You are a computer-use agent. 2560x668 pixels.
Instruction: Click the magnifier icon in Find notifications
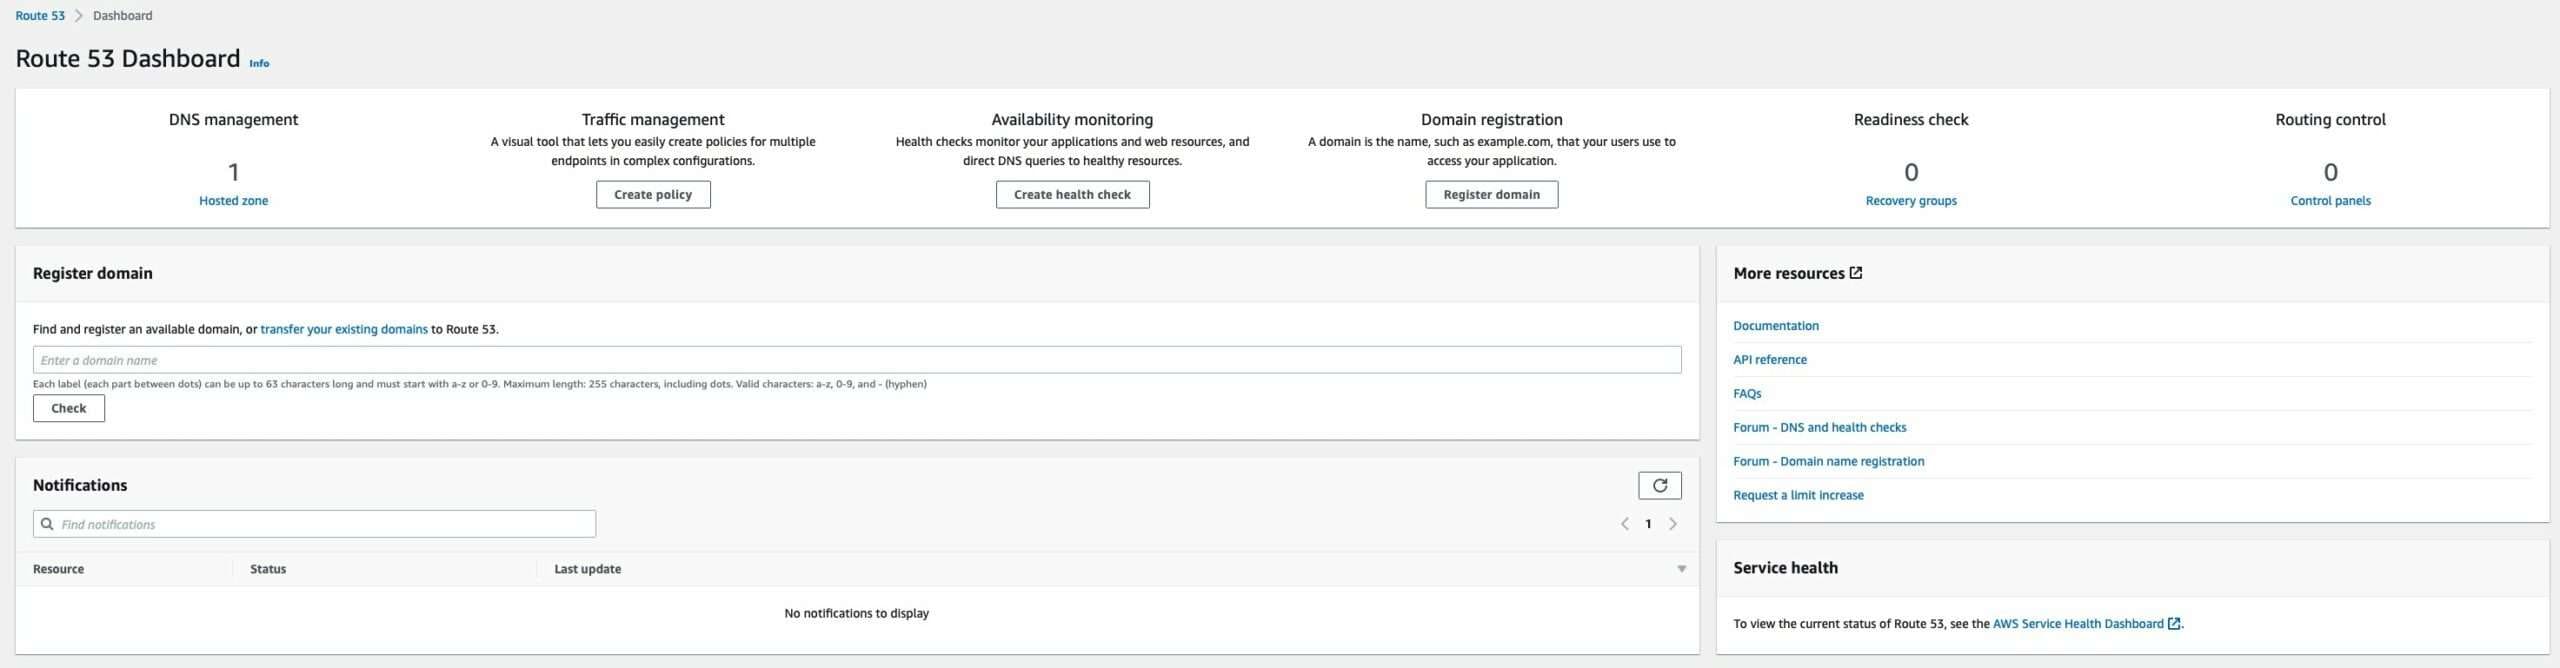[47, 524]
